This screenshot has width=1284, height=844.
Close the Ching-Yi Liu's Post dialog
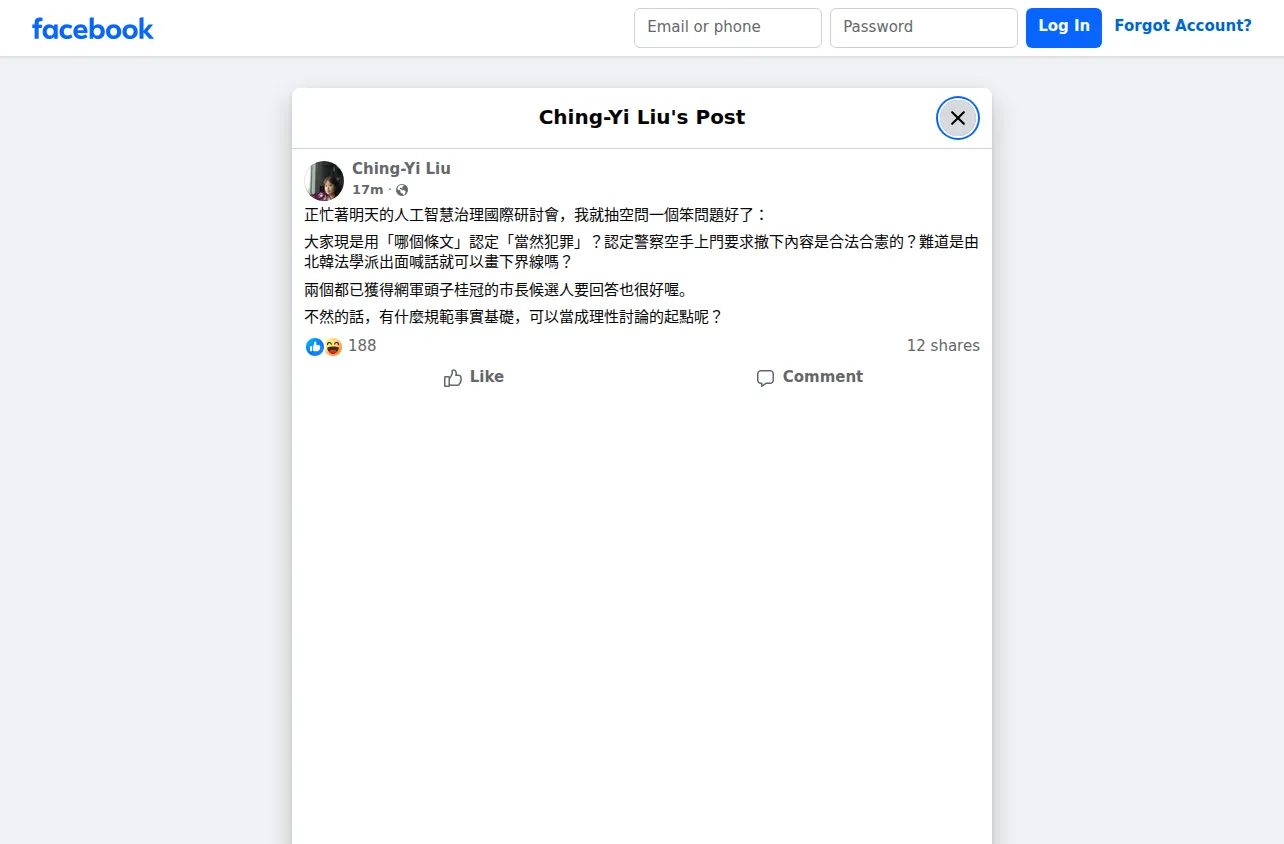pos(958,118)
